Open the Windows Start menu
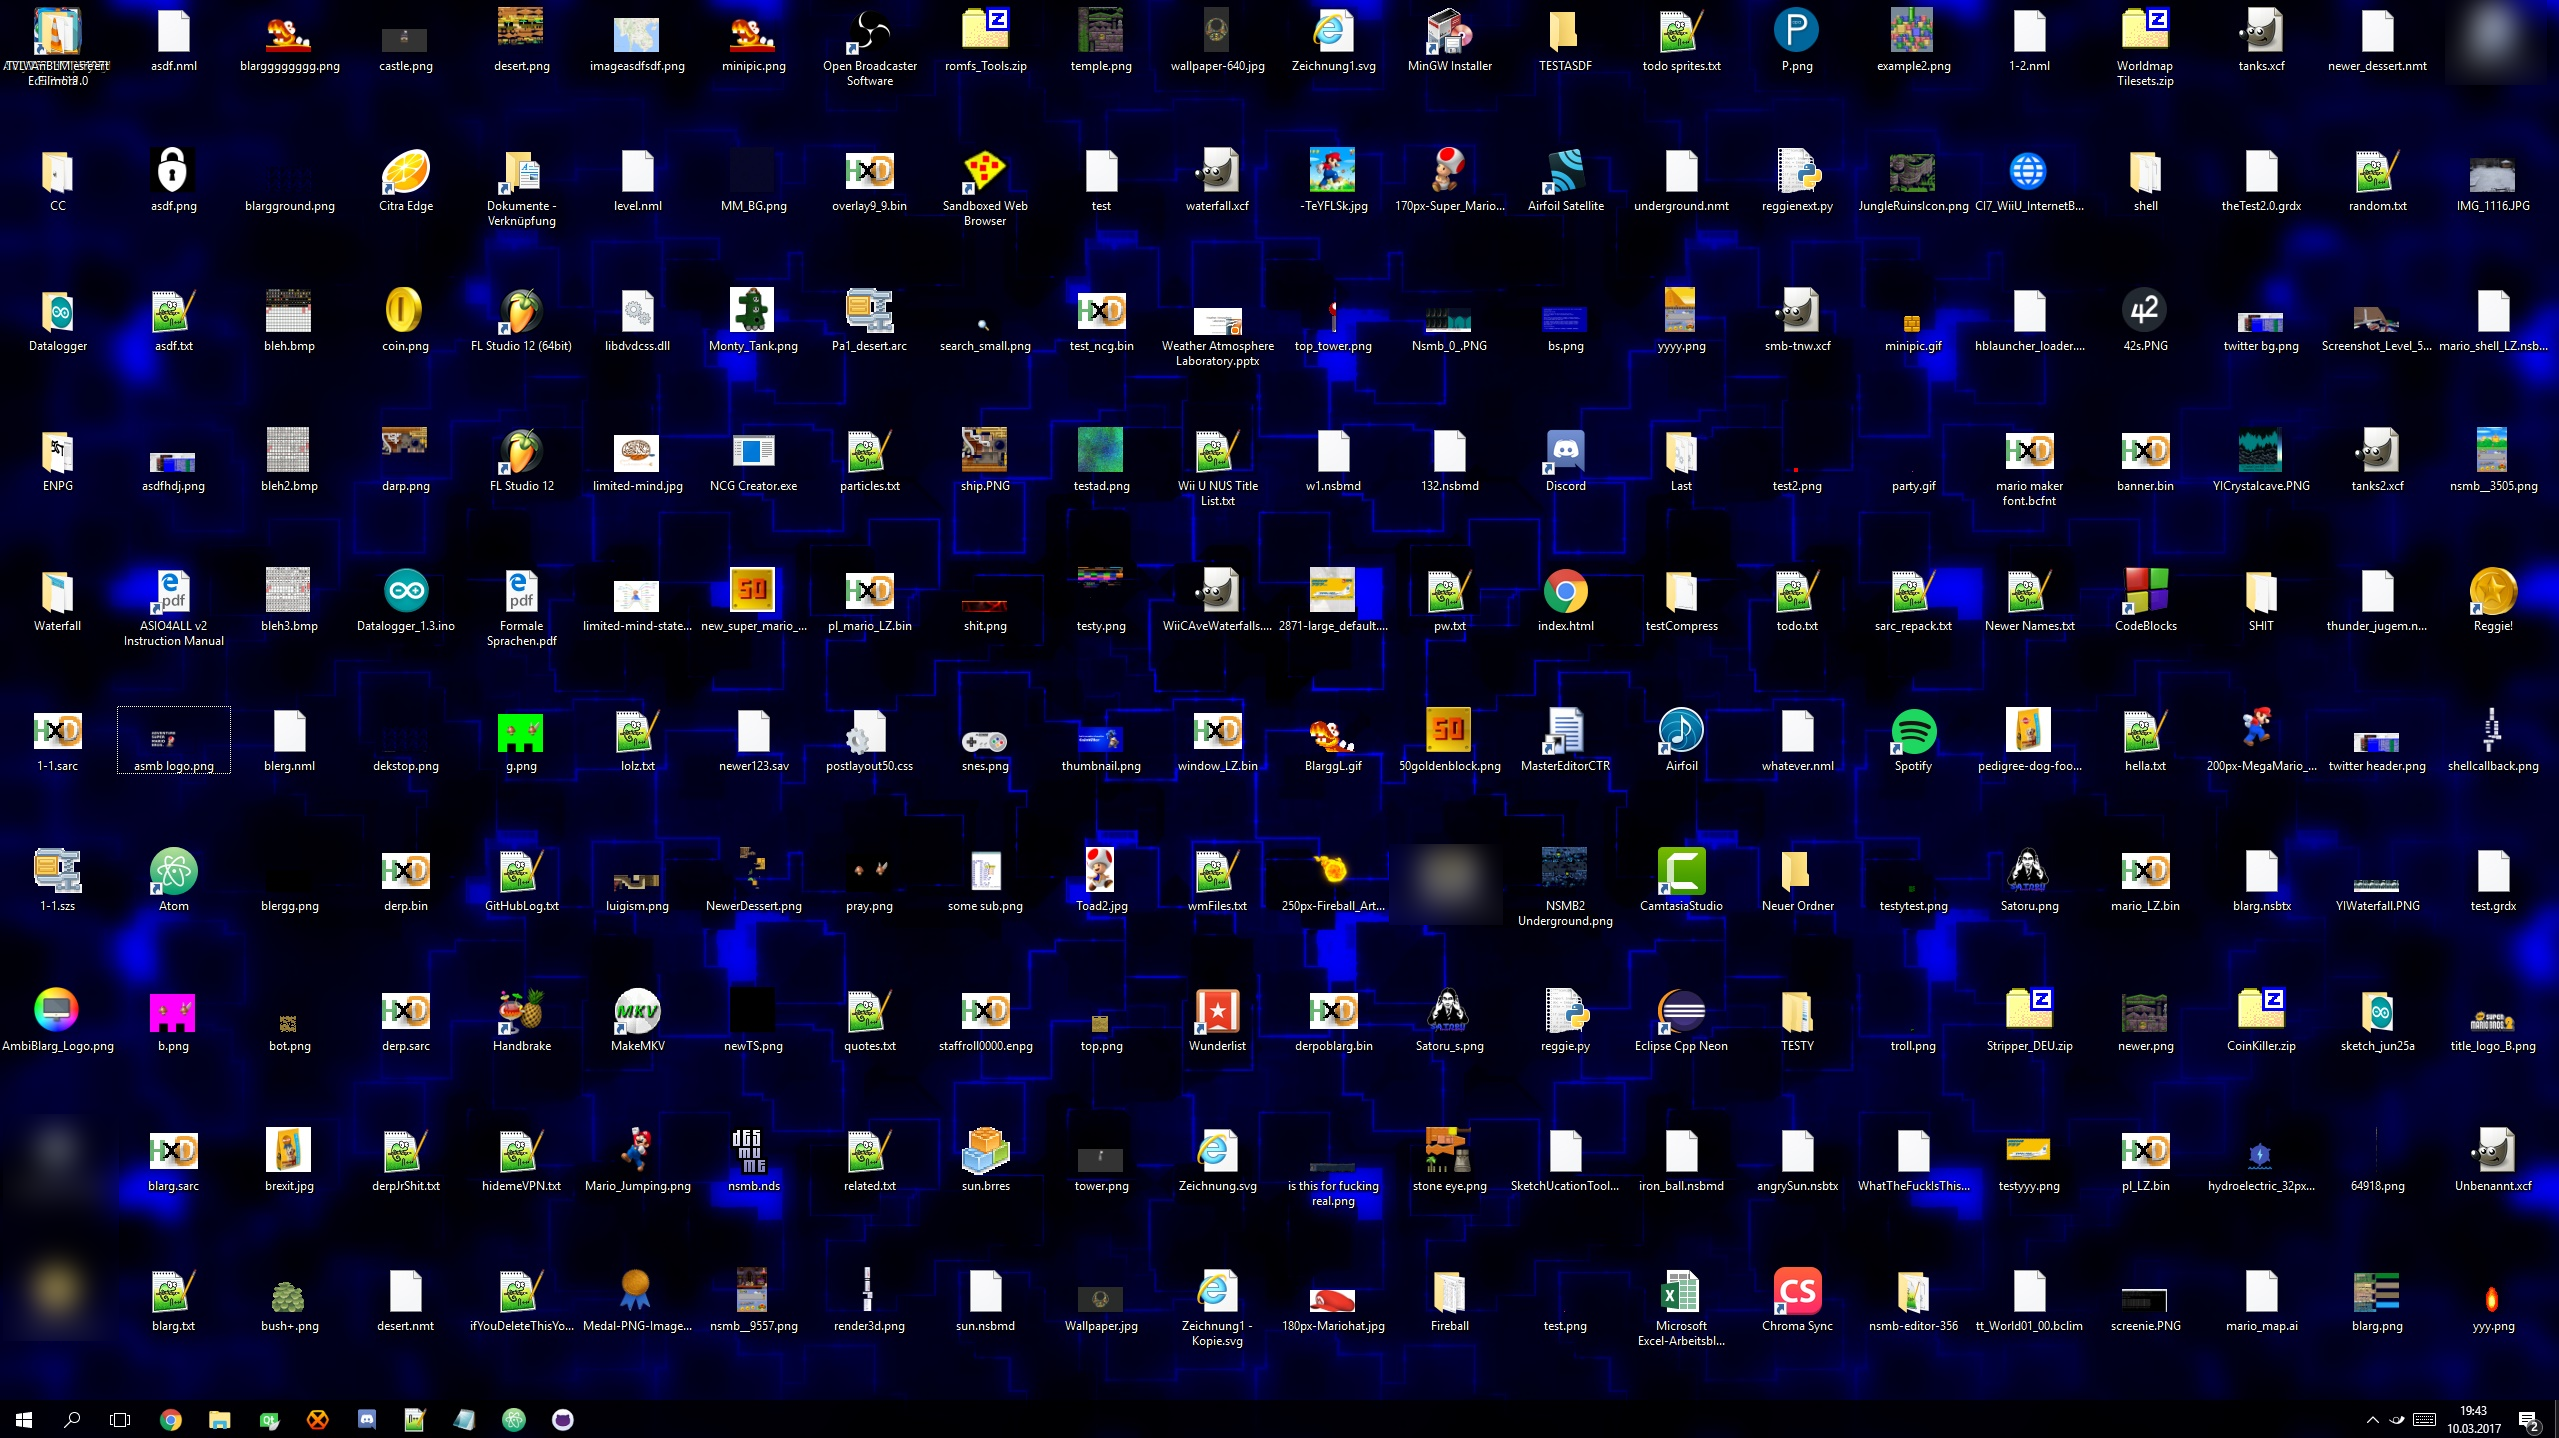This screenshot has height=1438, width=2559. [24, 1419]
